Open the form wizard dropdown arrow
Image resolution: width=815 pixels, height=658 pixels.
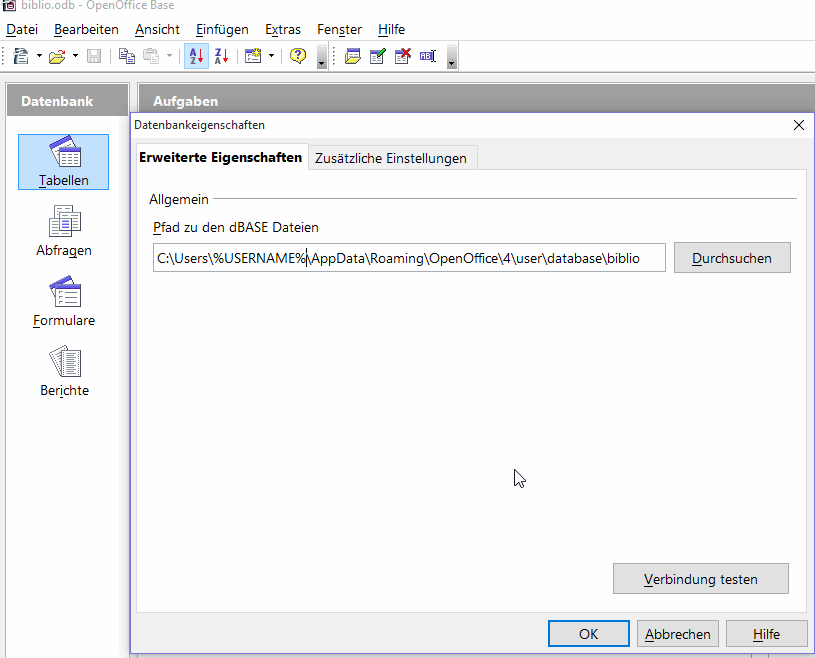(272, 56)
